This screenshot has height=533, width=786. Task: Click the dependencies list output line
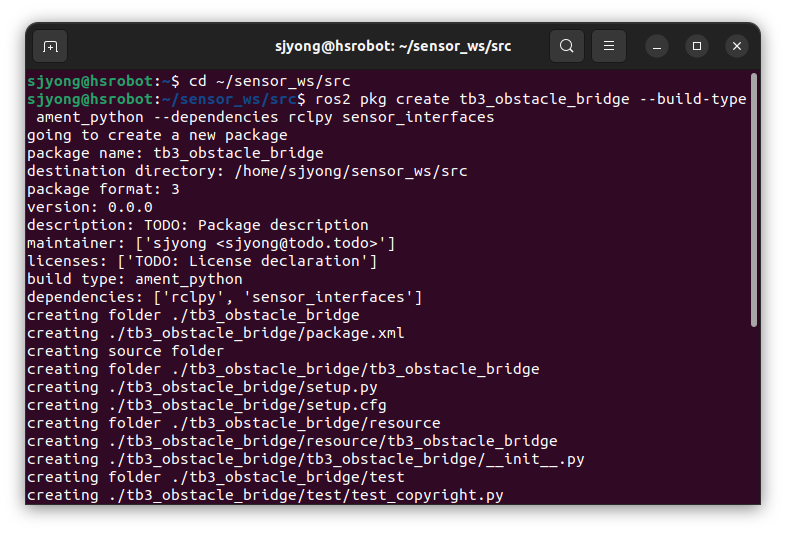(x=225, y=297)
